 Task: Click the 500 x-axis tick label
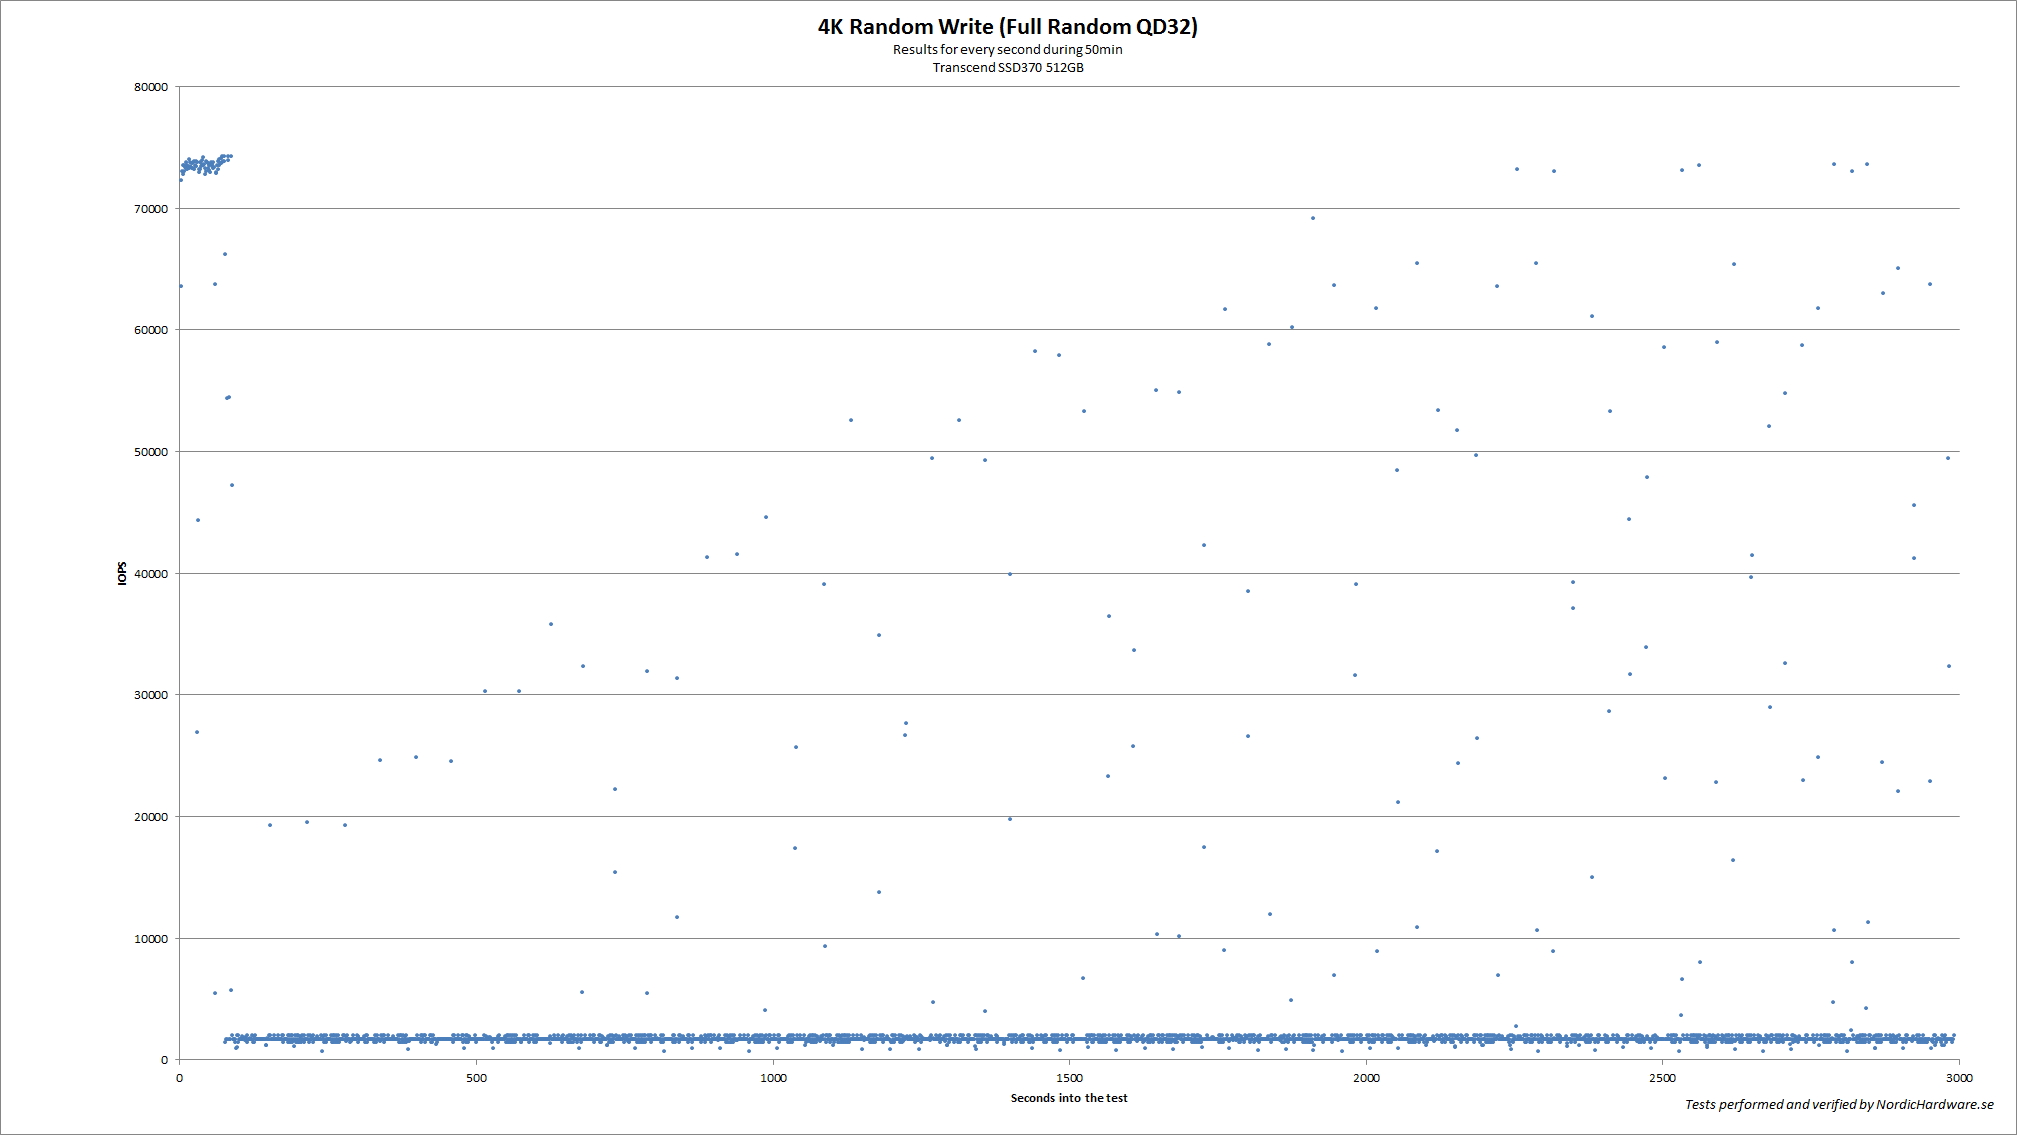(x=476, y=1078)
